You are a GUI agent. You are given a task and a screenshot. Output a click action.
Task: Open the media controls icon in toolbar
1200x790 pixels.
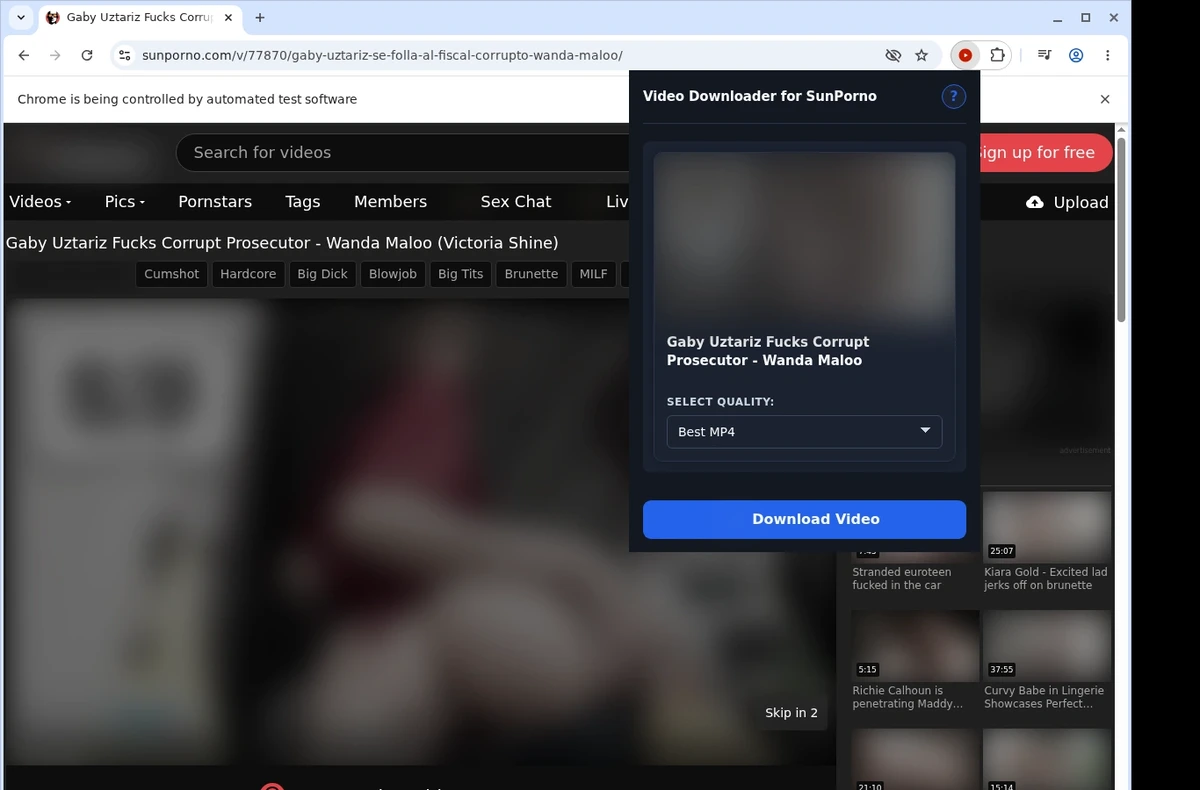pyautogui.click(x=1044, y=56)
